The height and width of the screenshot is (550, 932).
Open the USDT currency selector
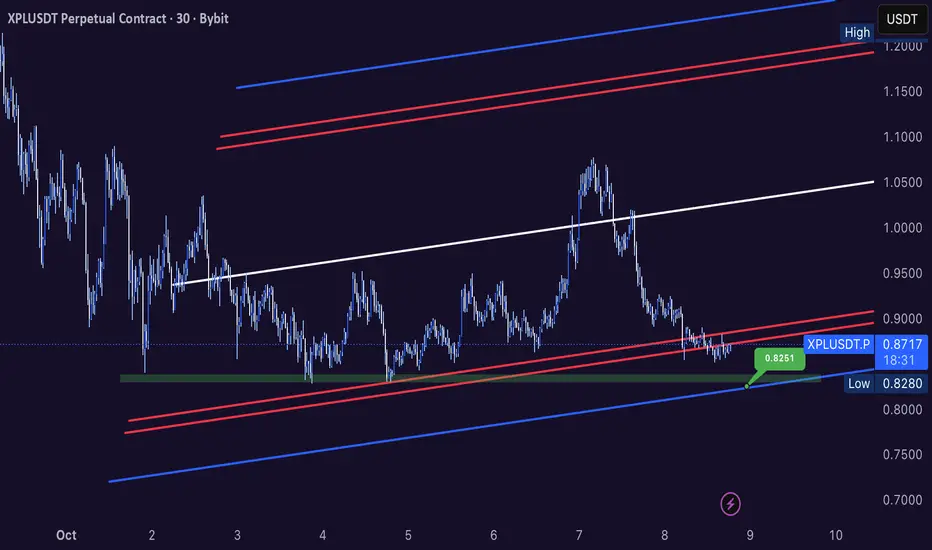[x=902, y=20]
